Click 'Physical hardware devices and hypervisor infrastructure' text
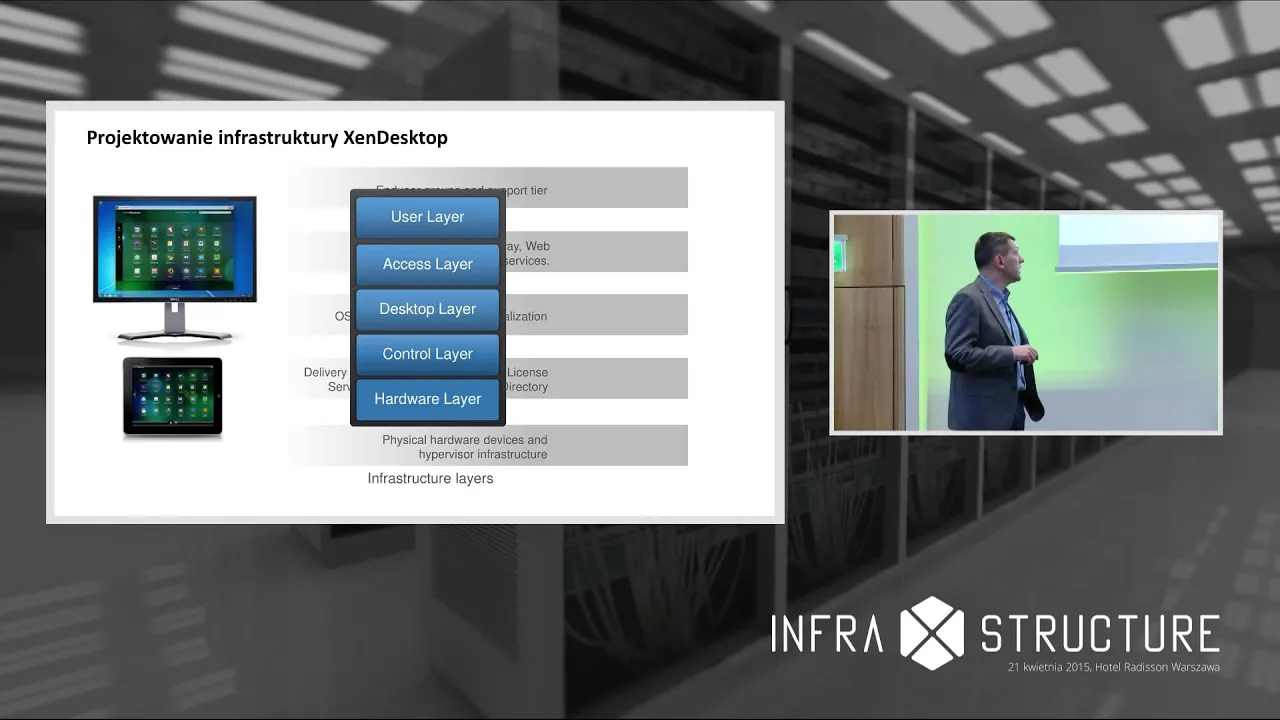1280x720 pixels. 465,447
